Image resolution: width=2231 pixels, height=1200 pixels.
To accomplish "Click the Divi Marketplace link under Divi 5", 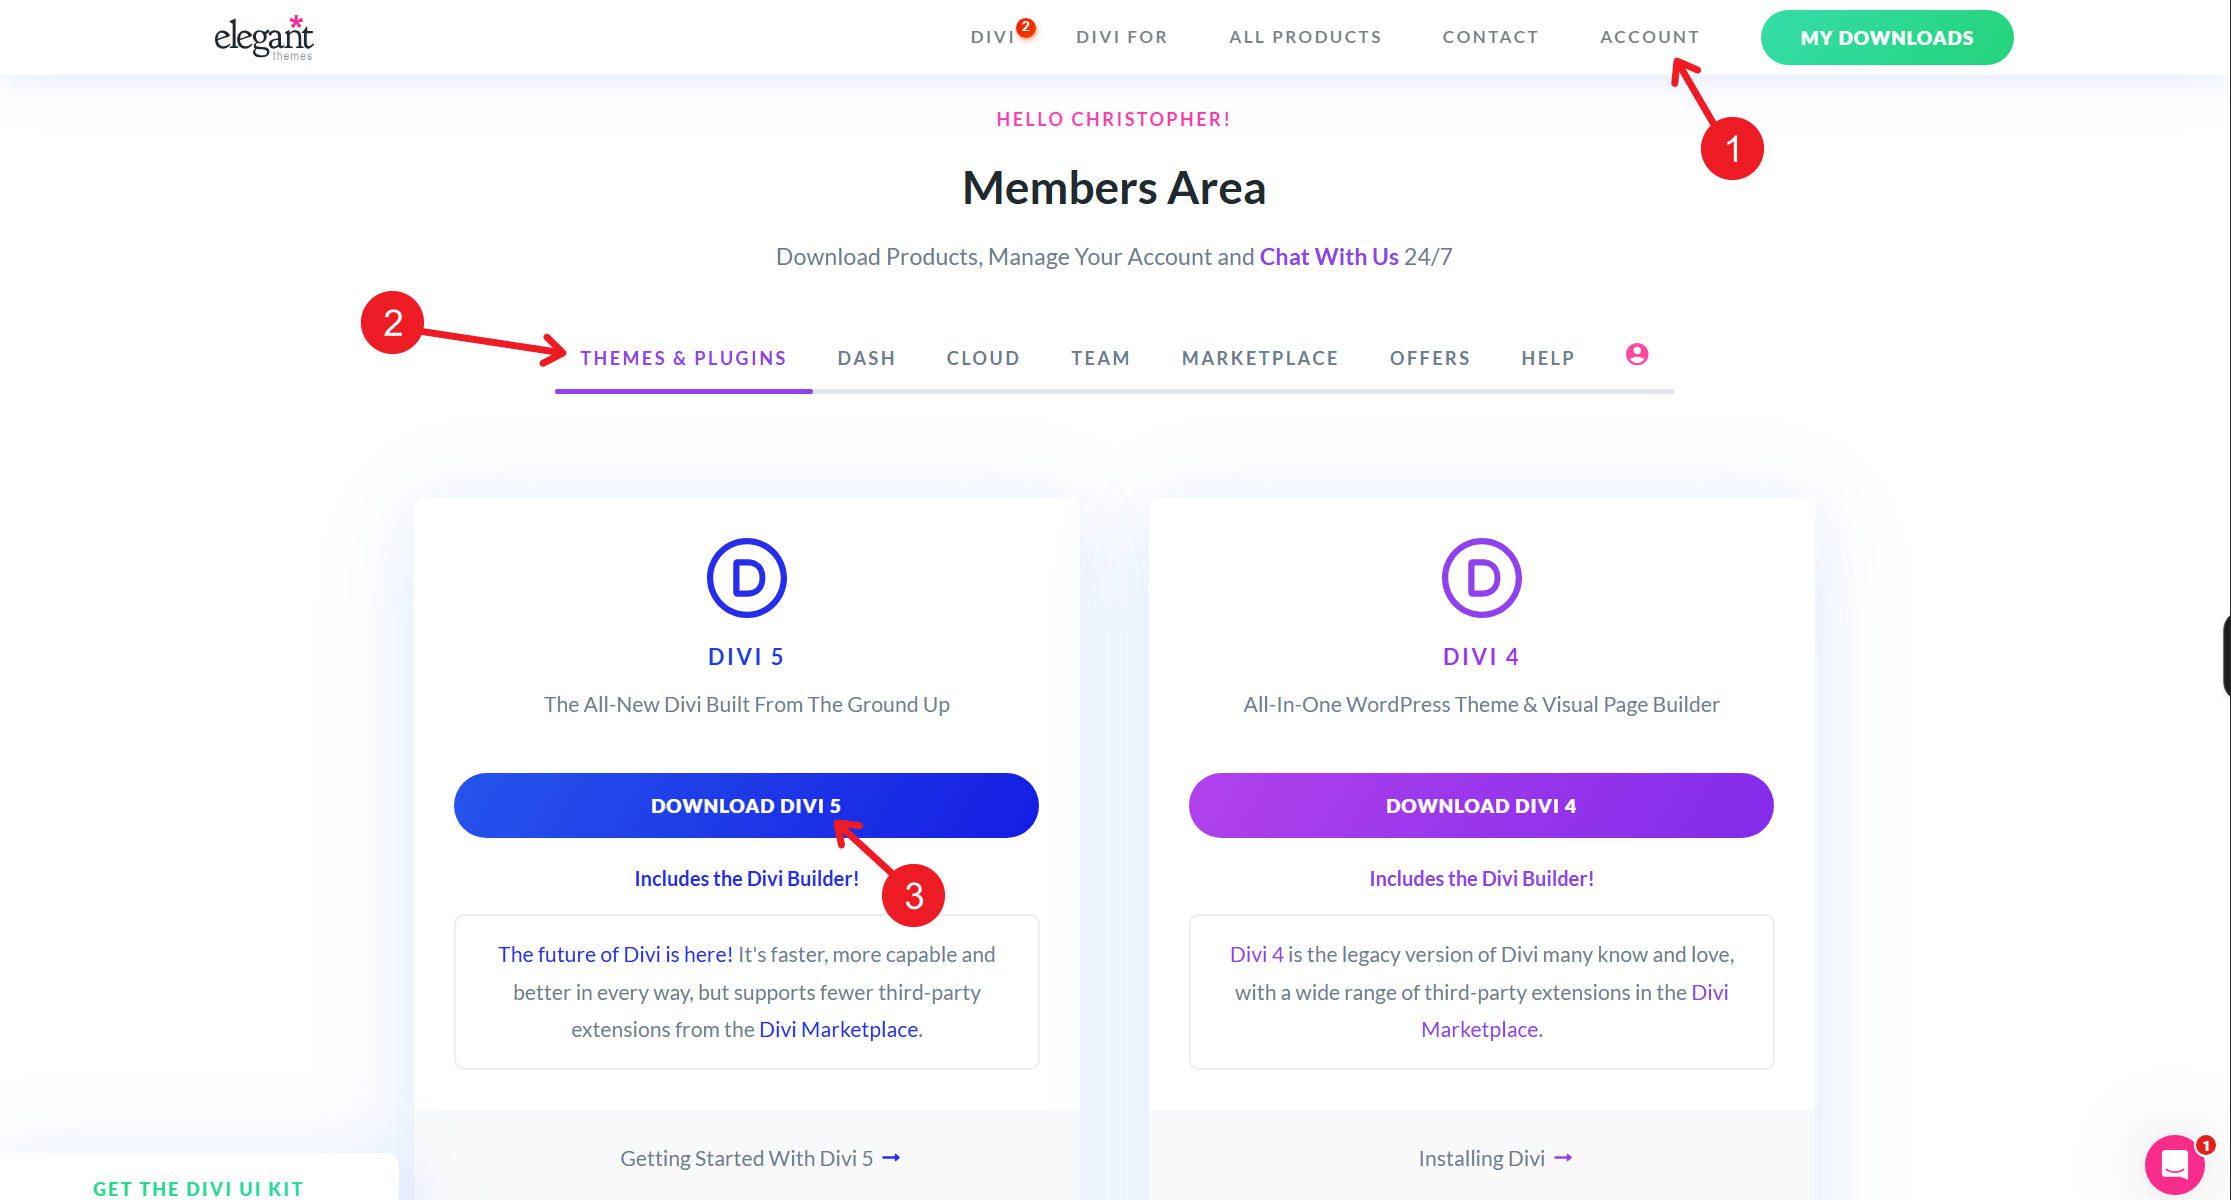I will click(x=839, y=1028).
